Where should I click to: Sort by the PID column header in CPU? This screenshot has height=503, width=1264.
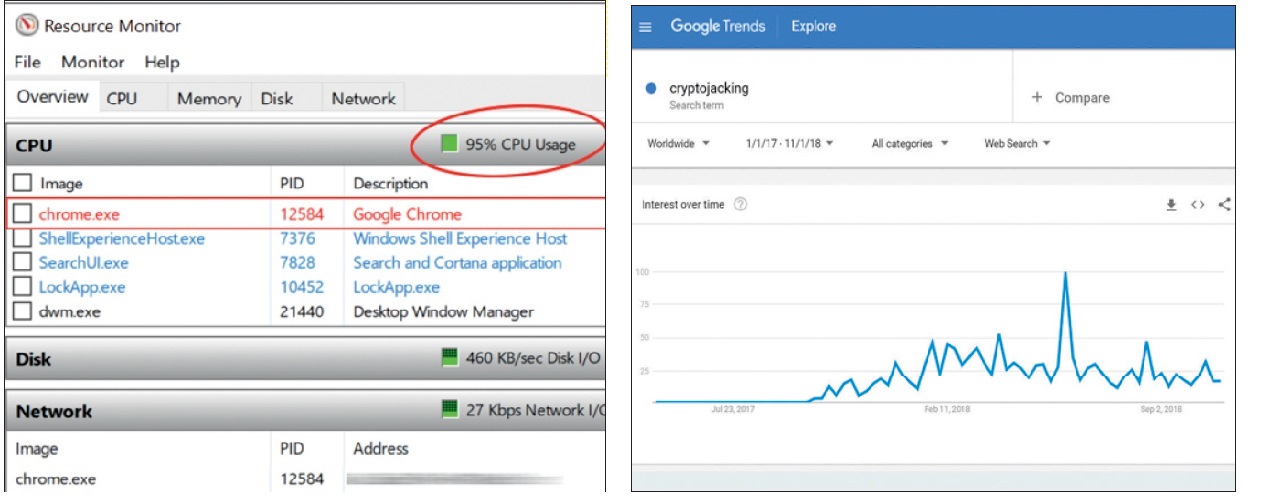click(x=292, y=183)
